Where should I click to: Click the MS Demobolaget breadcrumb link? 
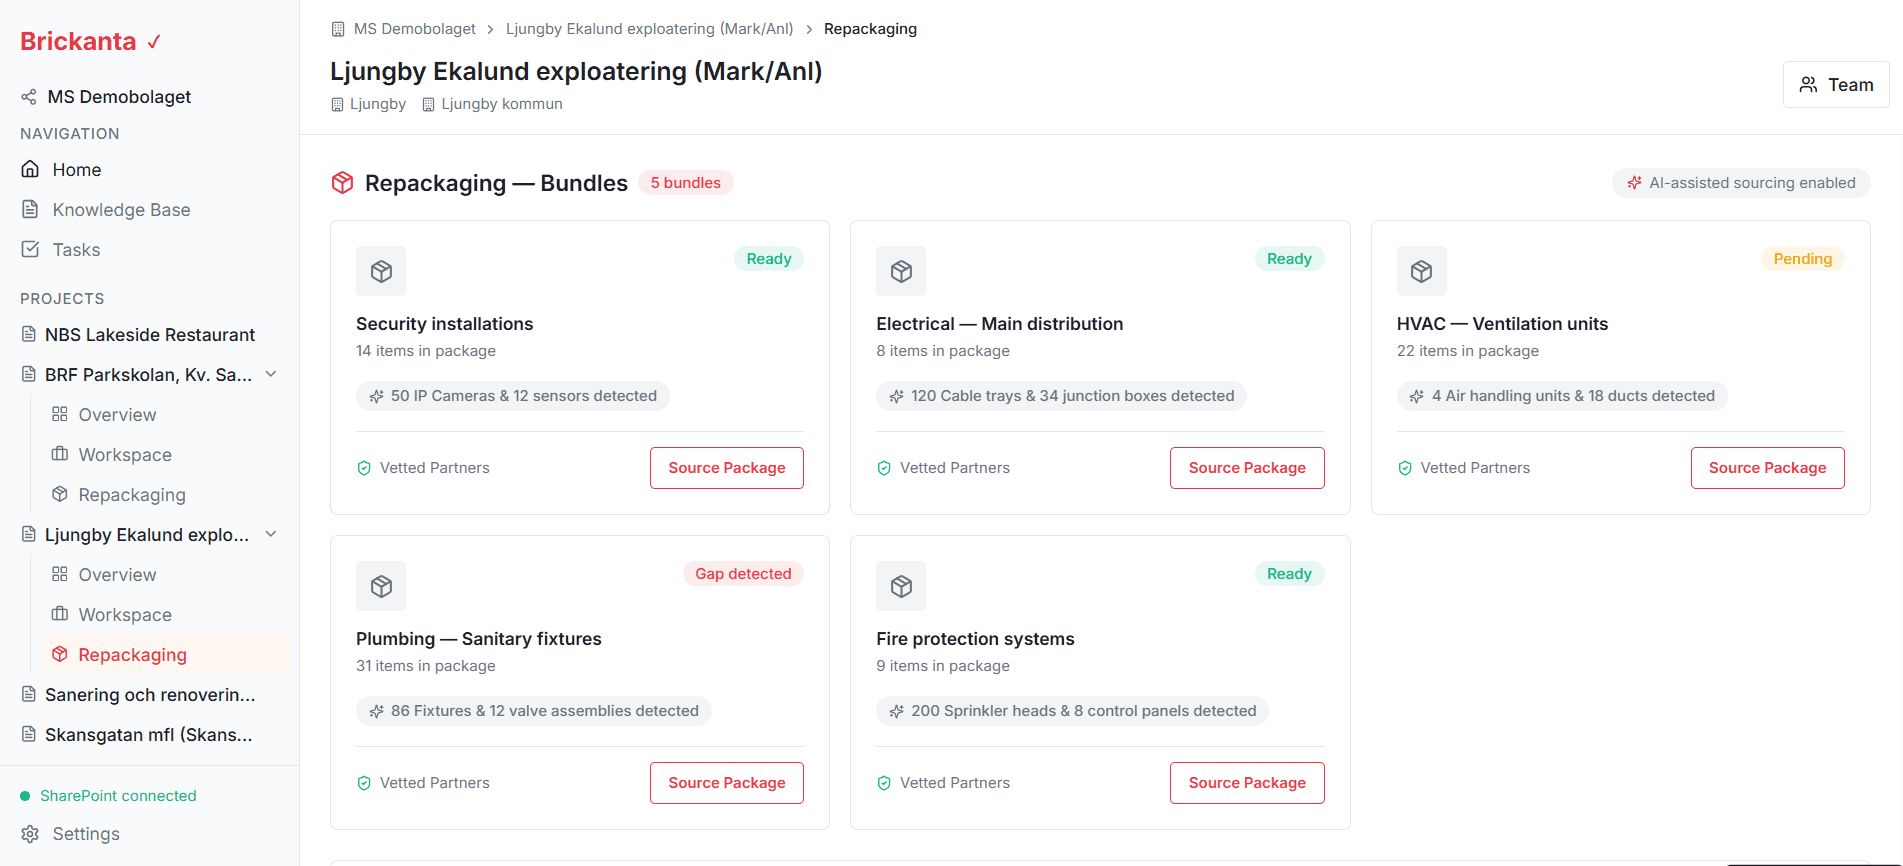[x=414, y=29]
